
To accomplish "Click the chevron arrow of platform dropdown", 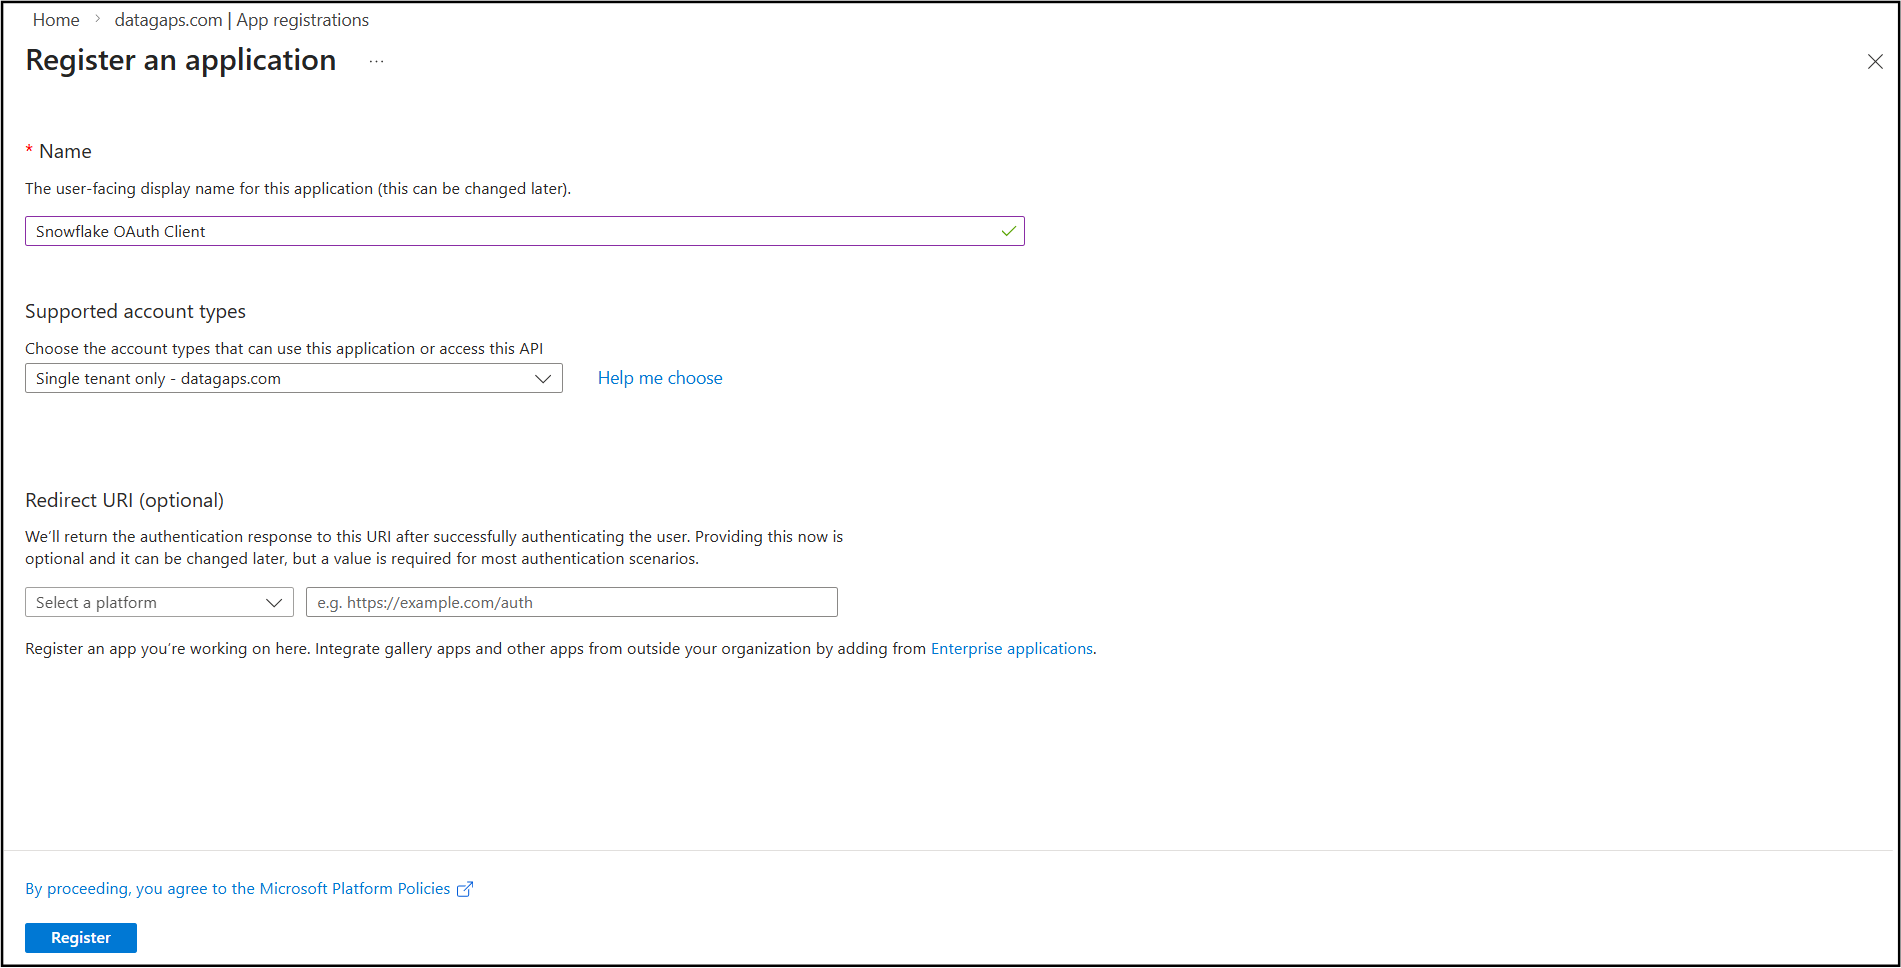I will click(274, 602).
